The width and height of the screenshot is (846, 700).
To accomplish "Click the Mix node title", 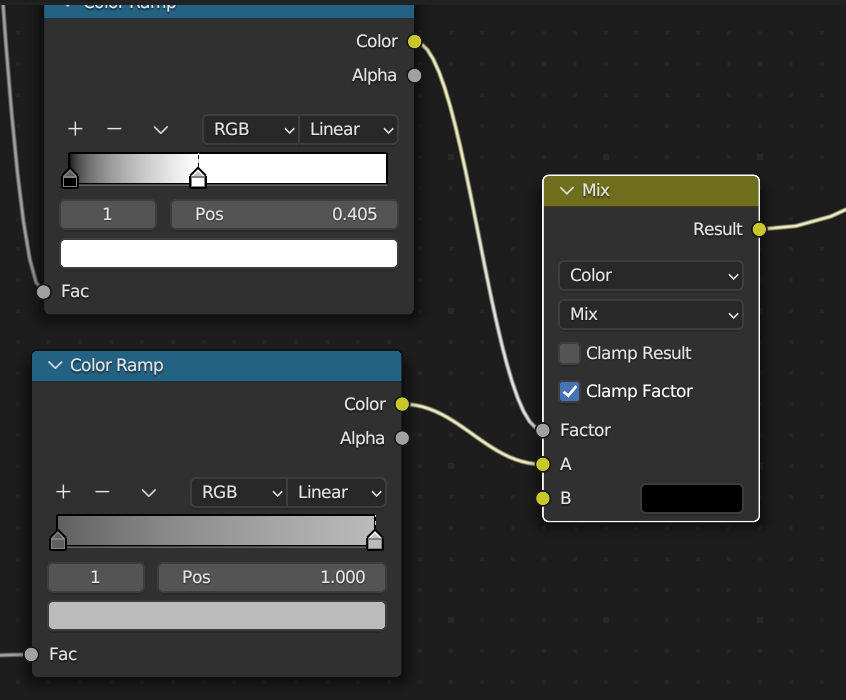I will (x=596, y=191).
